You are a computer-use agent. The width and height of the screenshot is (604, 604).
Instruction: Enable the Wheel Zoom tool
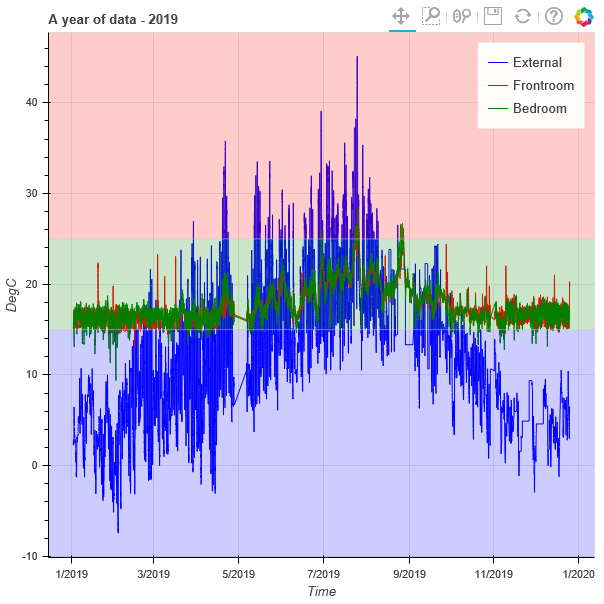[x=461, y=16]
